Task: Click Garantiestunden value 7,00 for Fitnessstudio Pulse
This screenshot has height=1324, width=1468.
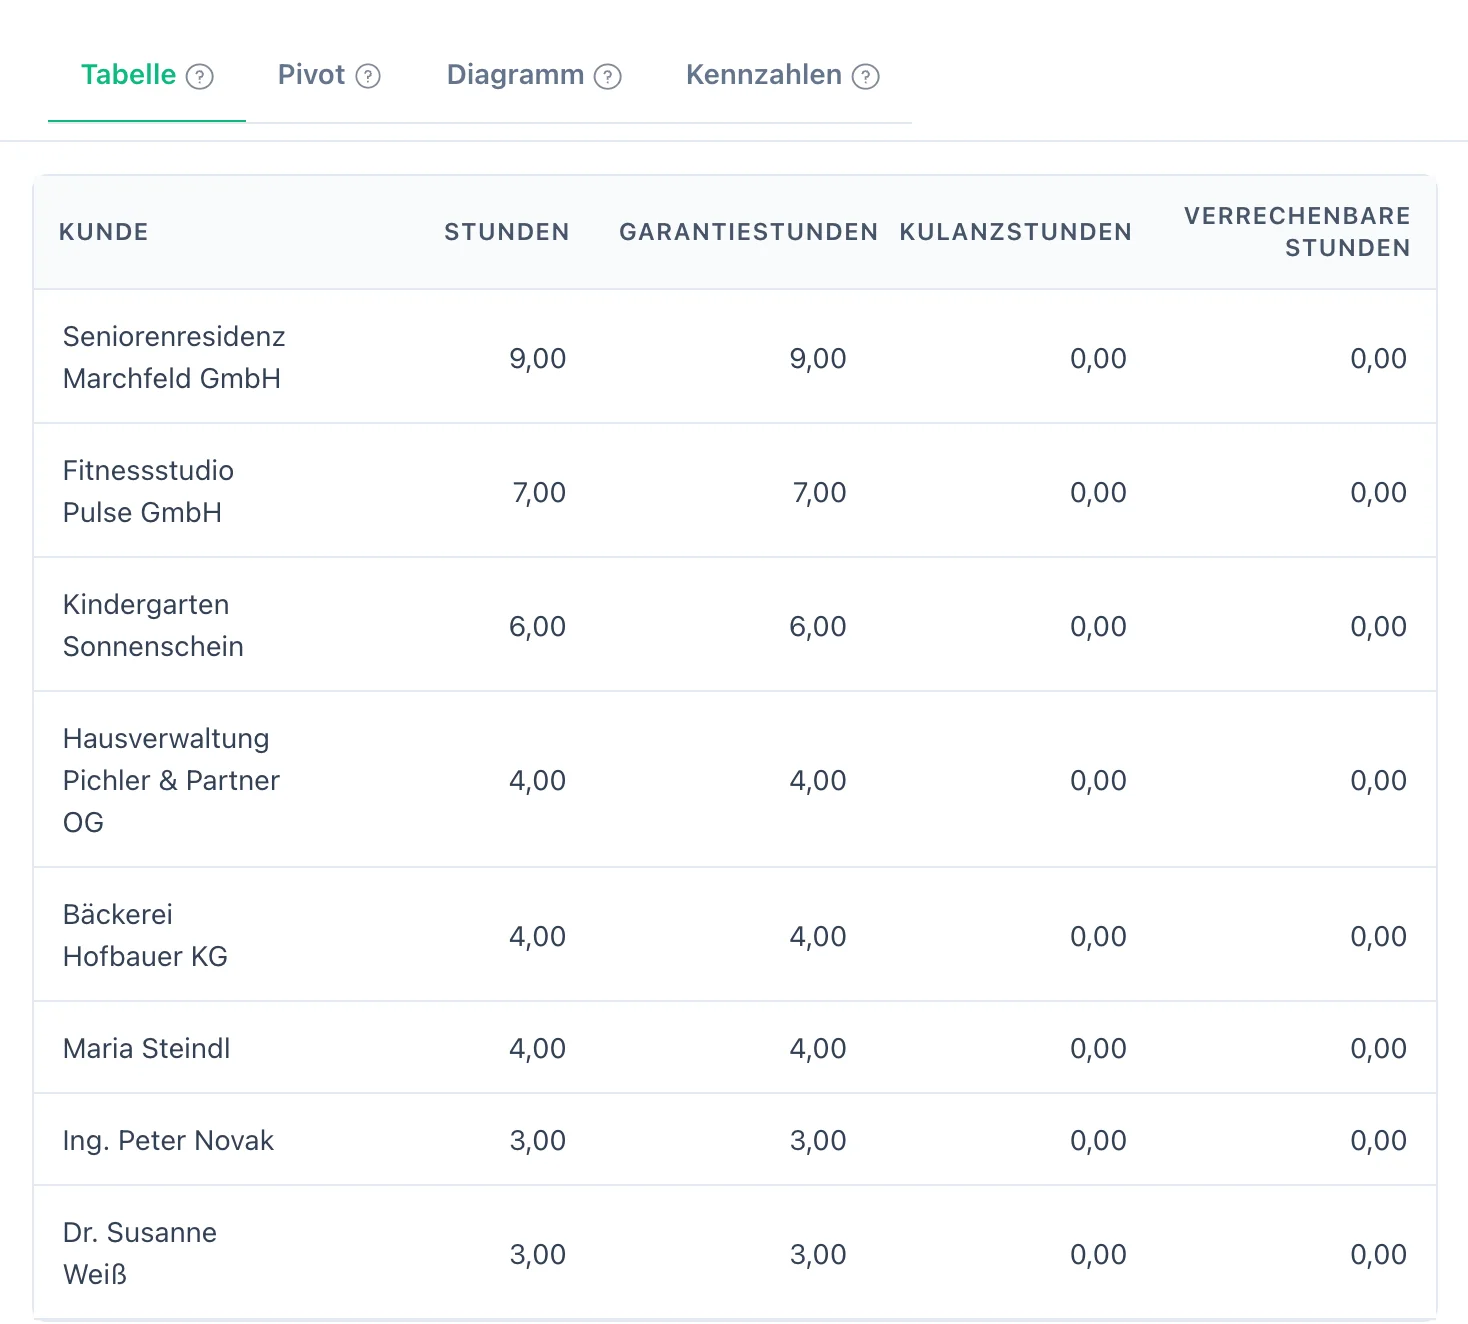Action: 819,493
